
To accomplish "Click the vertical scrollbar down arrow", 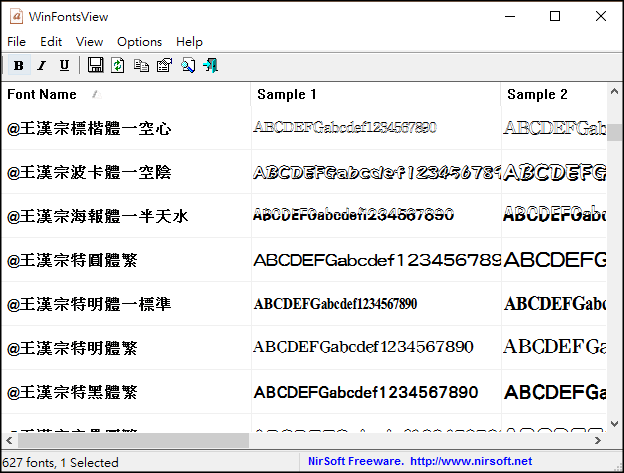I will tap(614, 424).
